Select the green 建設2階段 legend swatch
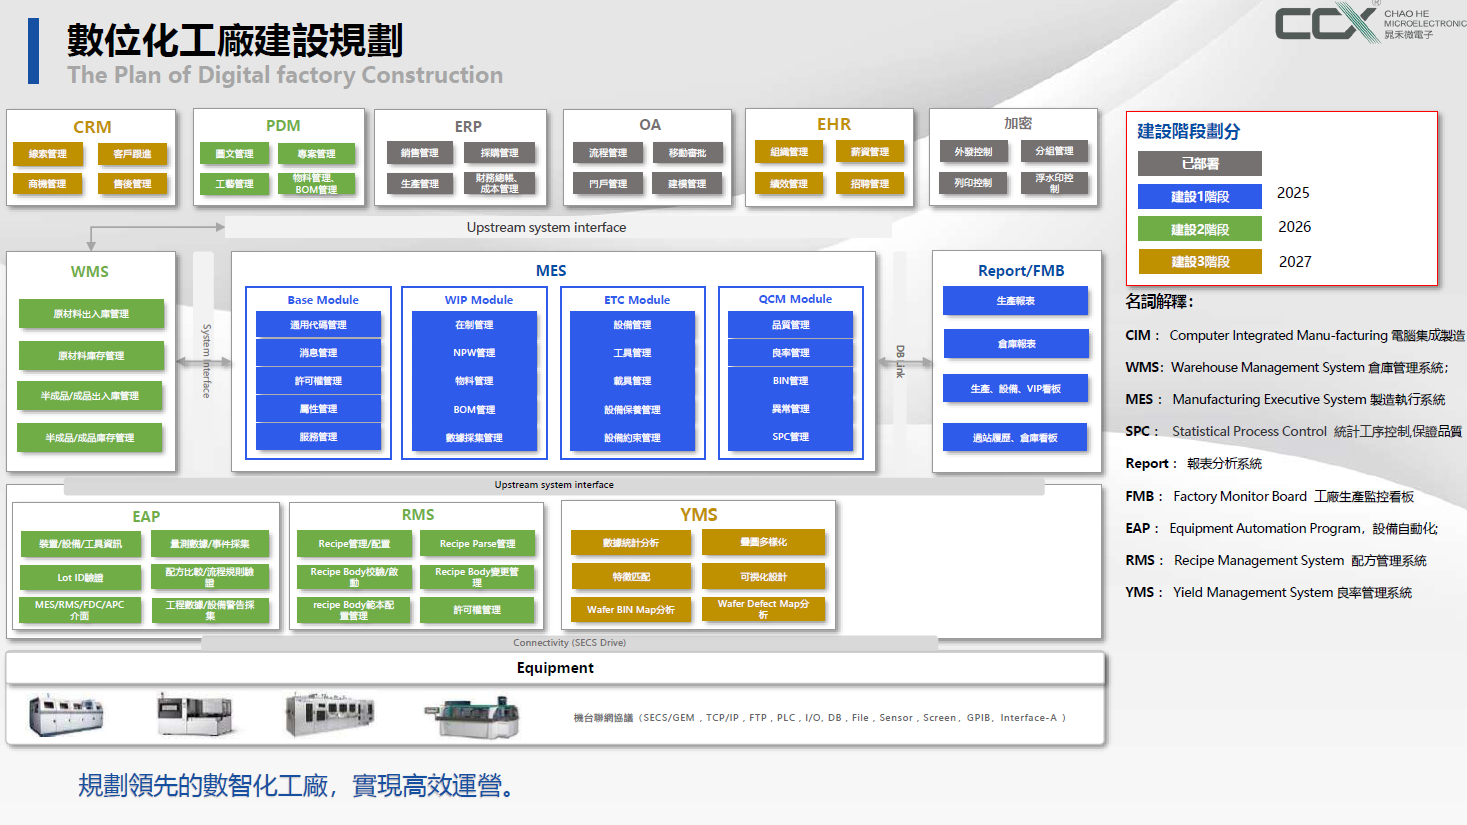 tap(1200, 229)
